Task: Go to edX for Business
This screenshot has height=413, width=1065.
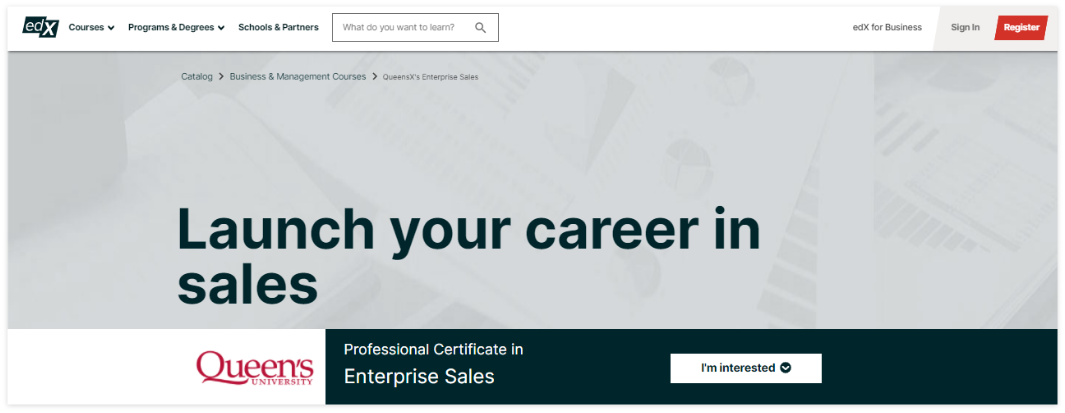Action: pyautogui.click(x=887, y=28)
